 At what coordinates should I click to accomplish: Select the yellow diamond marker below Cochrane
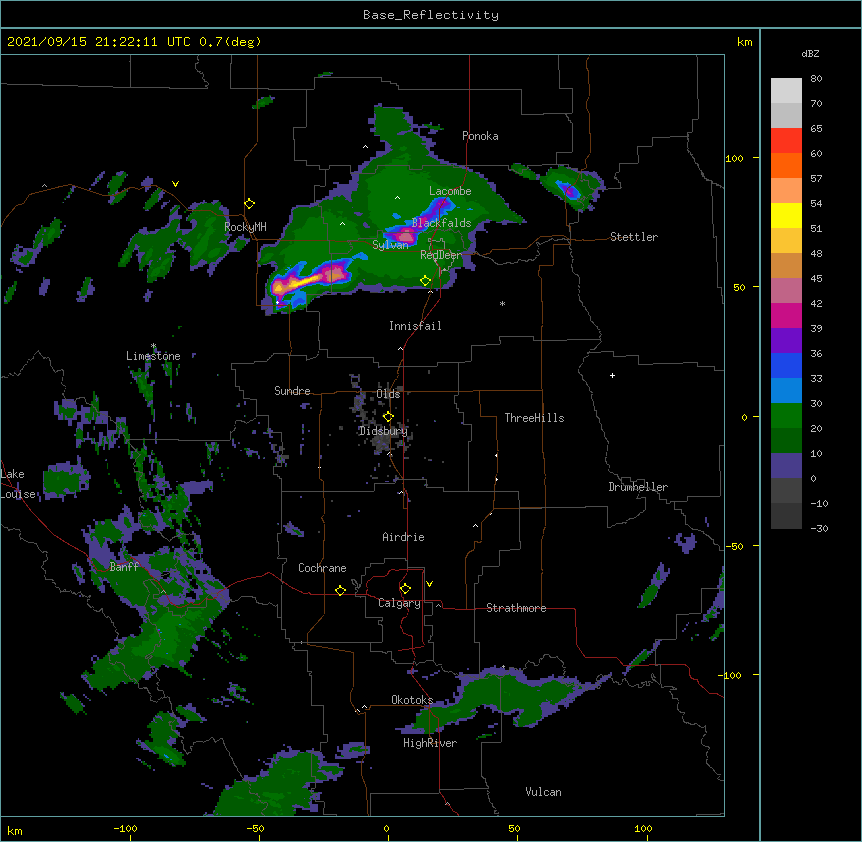[340, 591]
